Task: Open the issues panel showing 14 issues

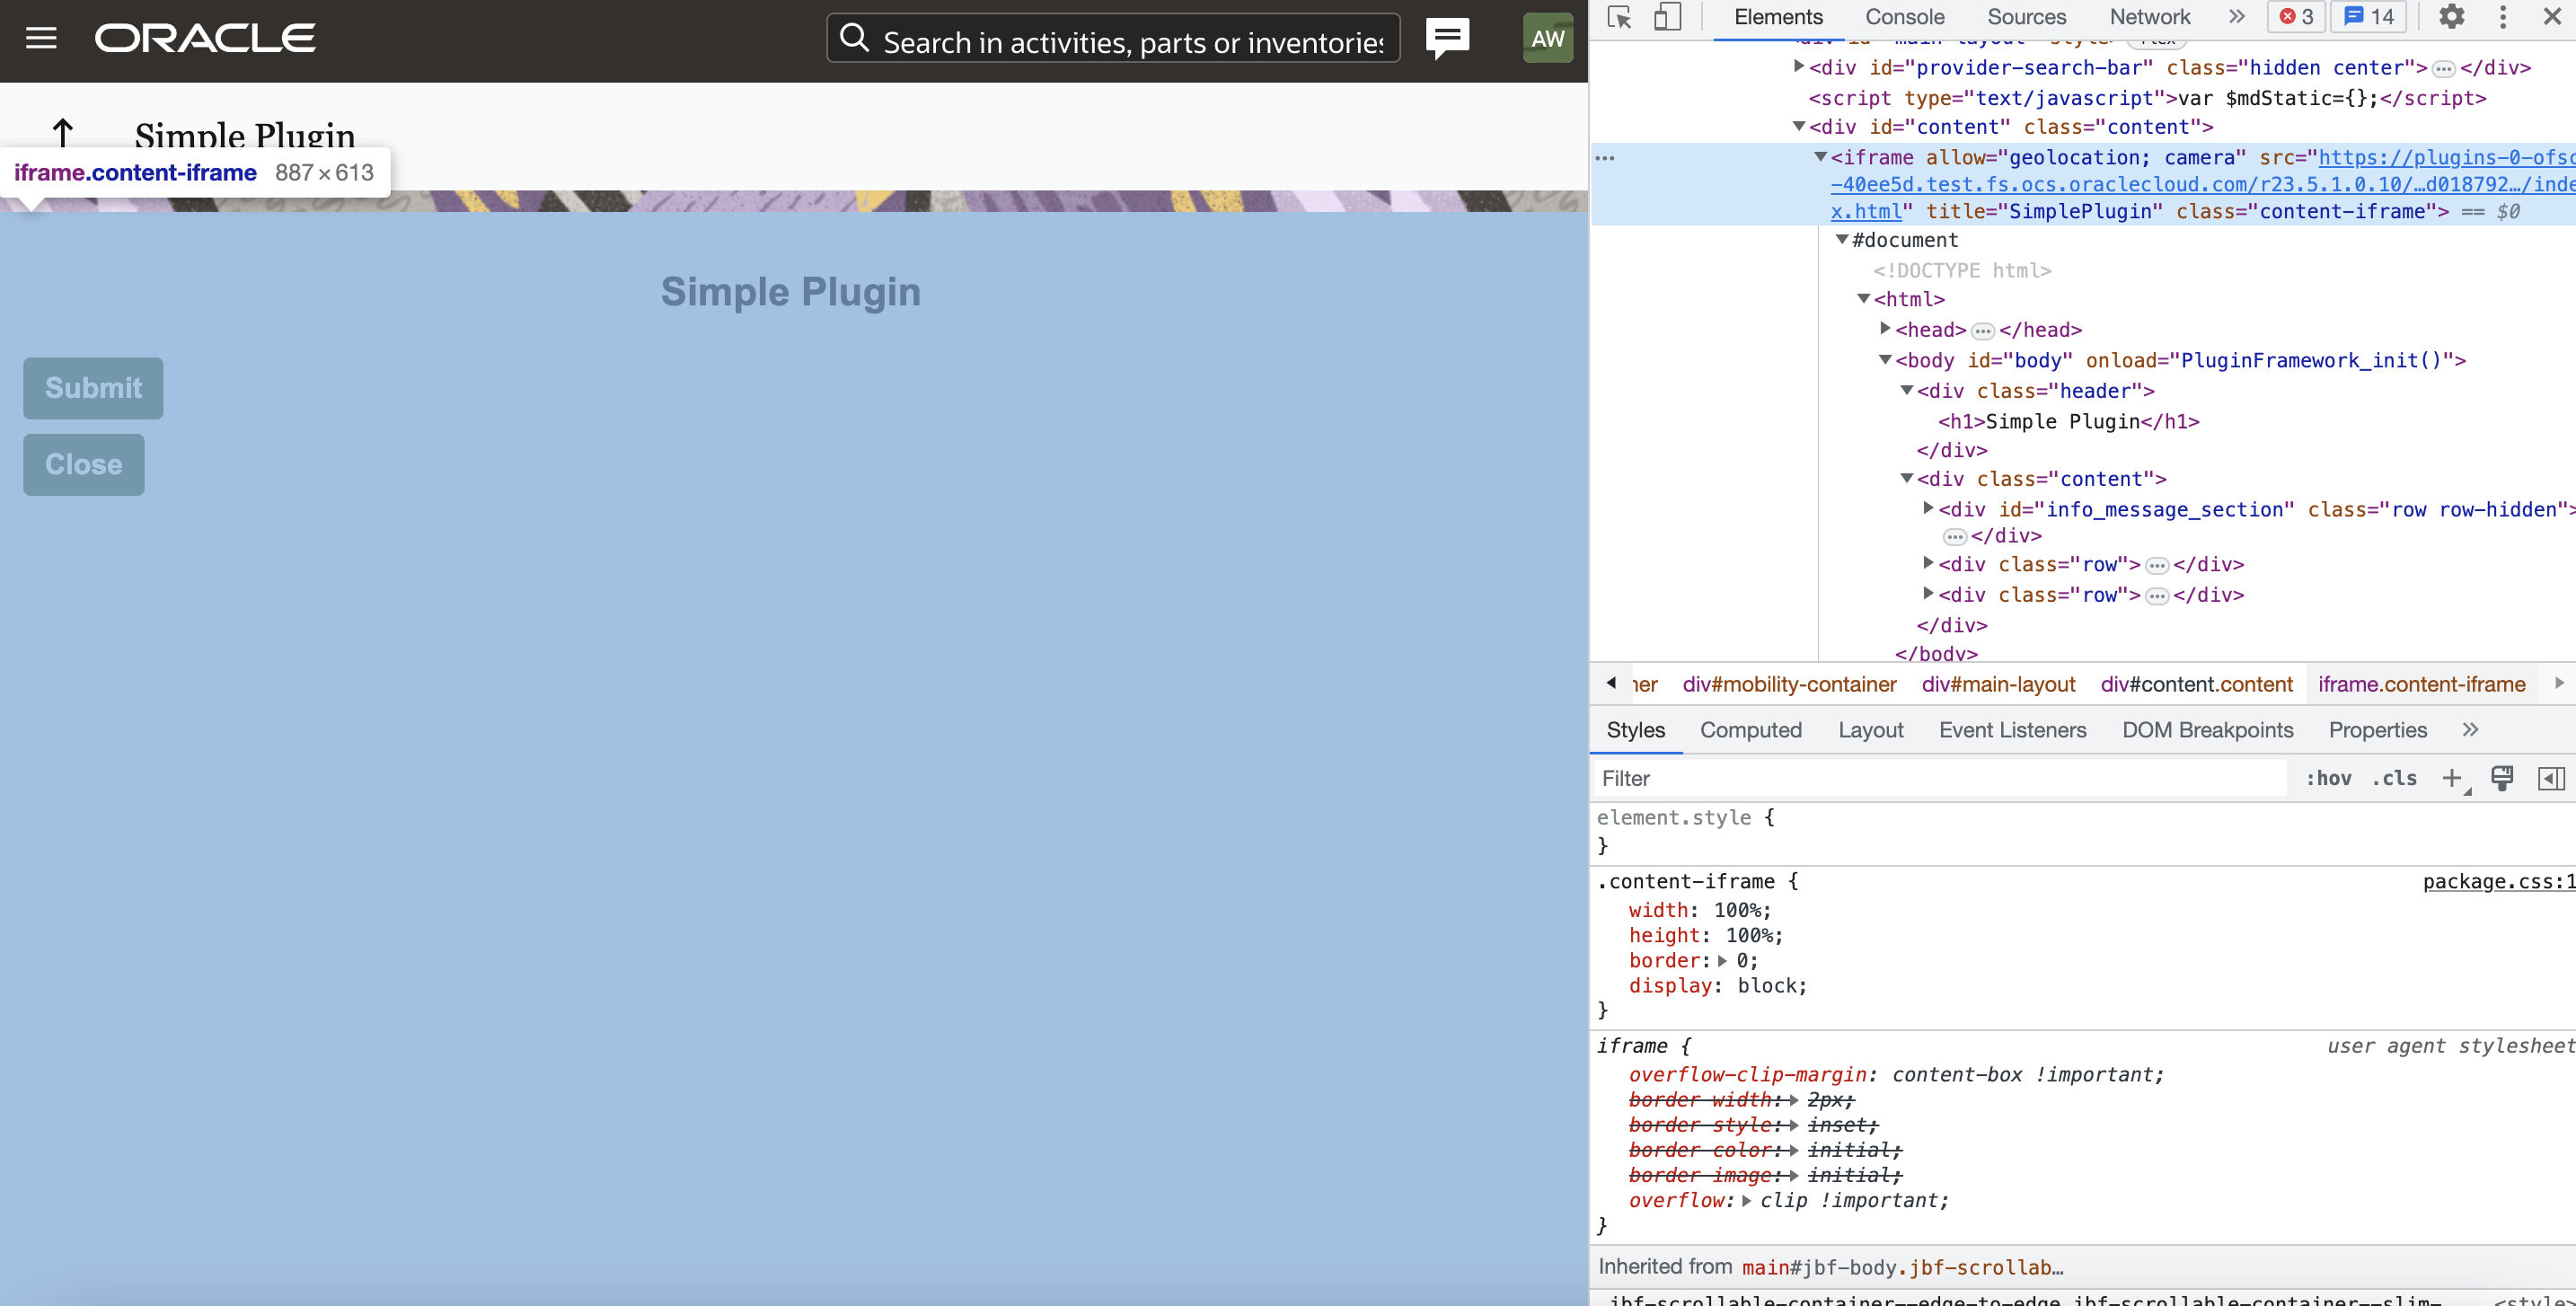Action: (2369, 17)
